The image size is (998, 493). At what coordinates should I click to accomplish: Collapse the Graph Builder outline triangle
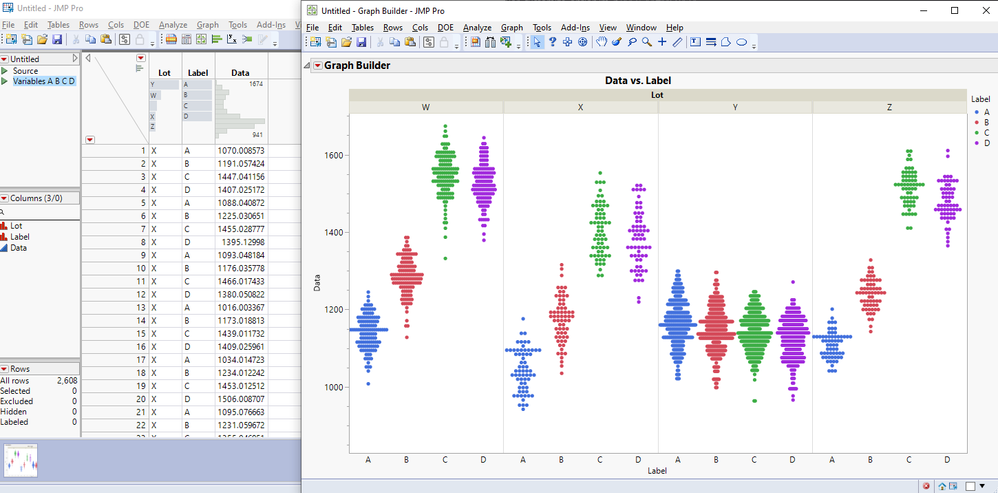(307, 66)
